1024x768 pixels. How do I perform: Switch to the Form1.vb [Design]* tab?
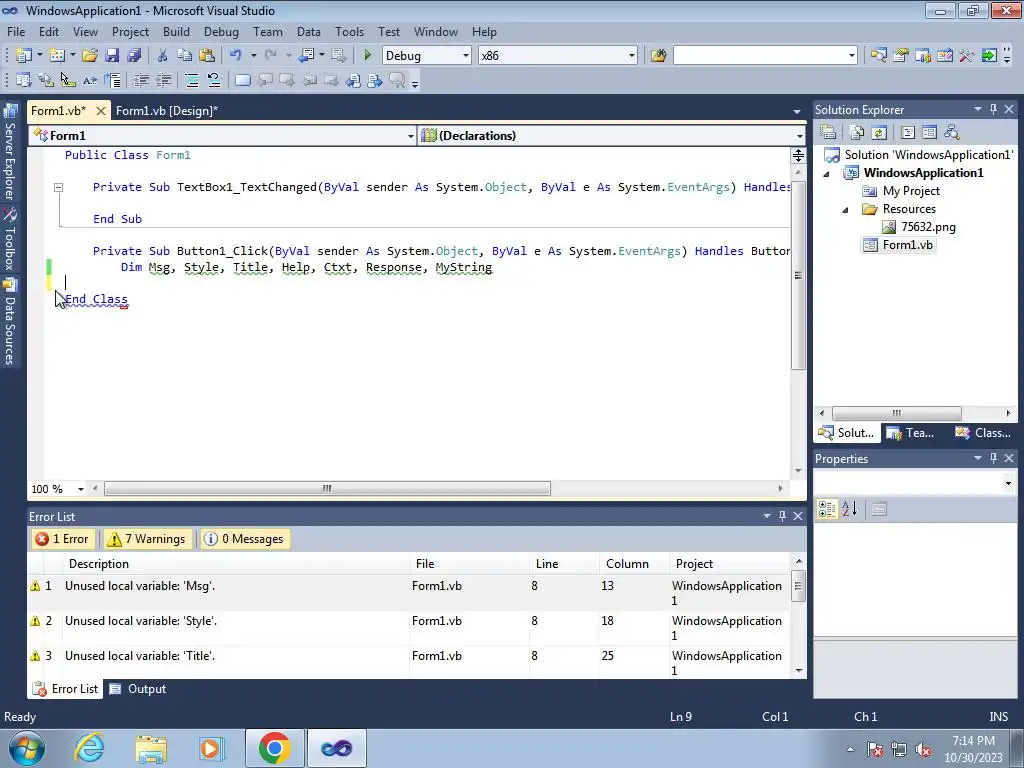(167, 110)
